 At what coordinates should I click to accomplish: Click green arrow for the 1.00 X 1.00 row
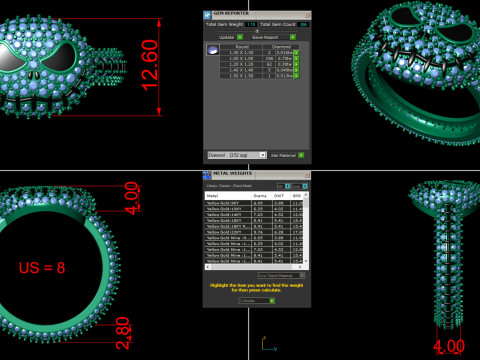click(x=296, y=59)
